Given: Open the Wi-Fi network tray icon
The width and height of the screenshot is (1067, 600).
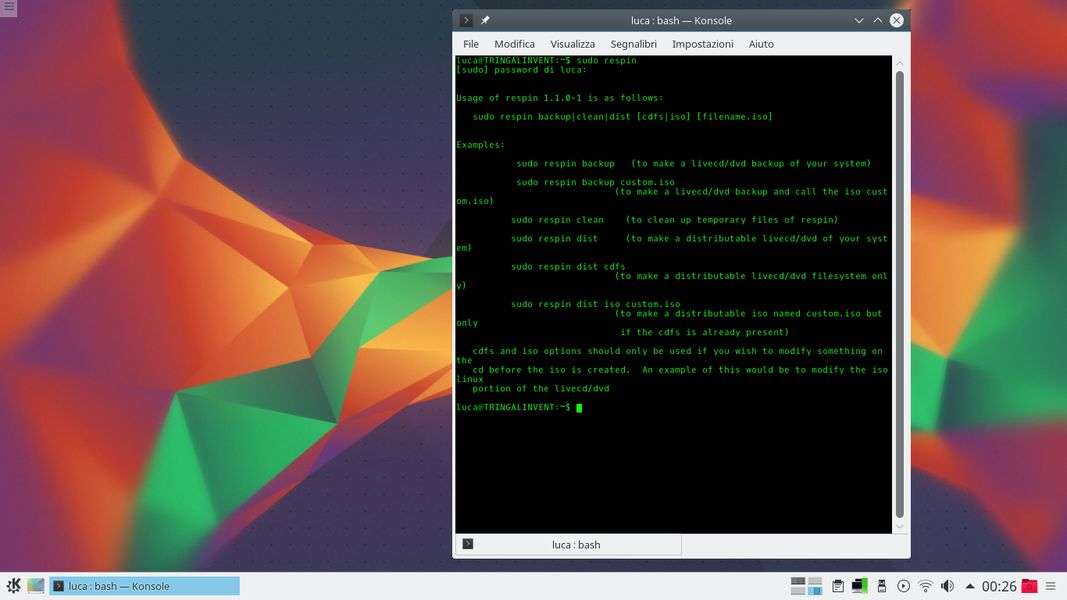Looking at the screenshot, I should pos(925,586).
